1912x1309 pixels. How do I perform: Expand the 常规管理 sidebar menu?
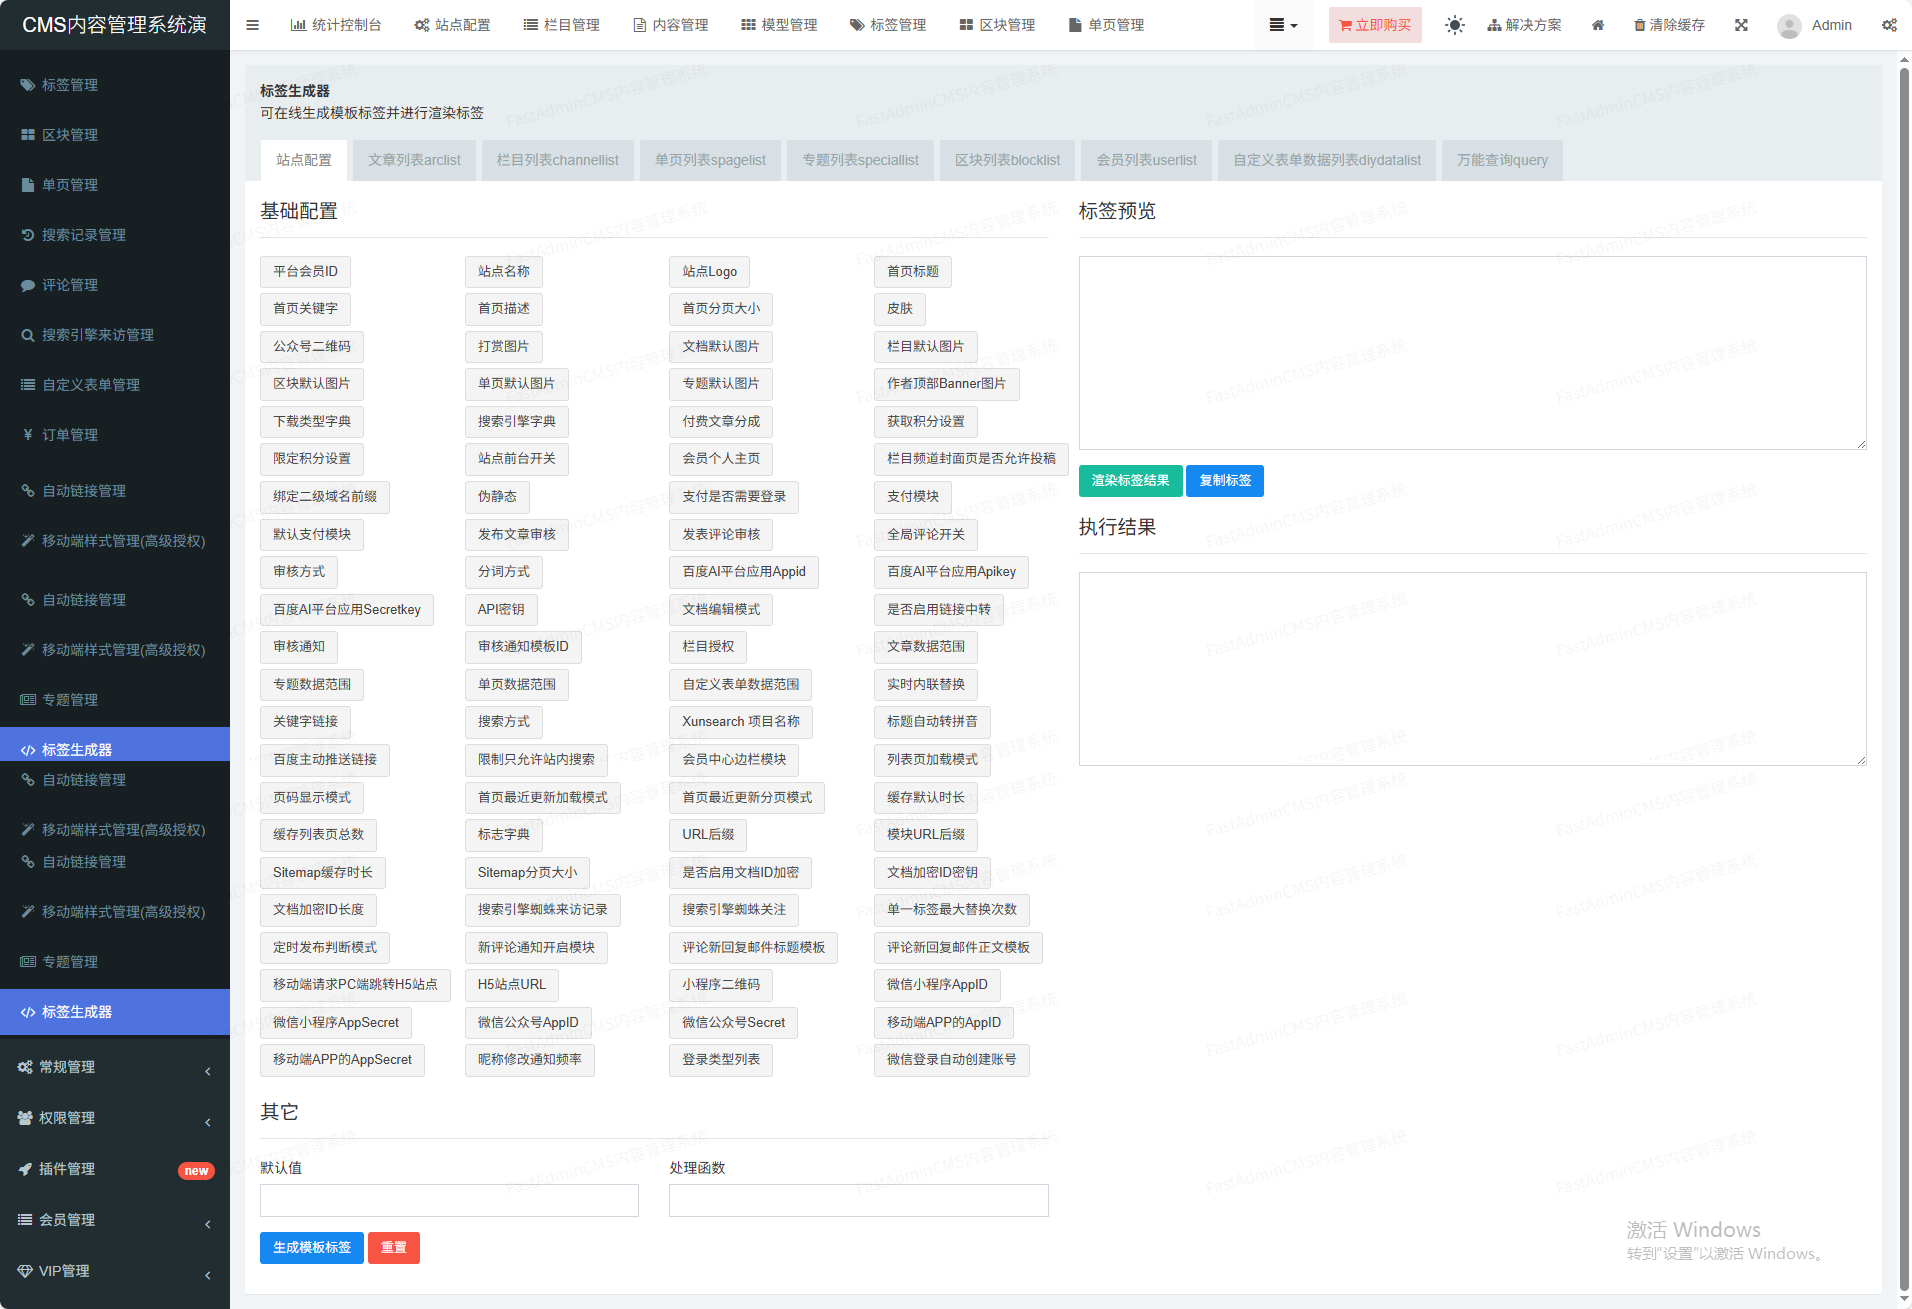tap(115, 1067)
